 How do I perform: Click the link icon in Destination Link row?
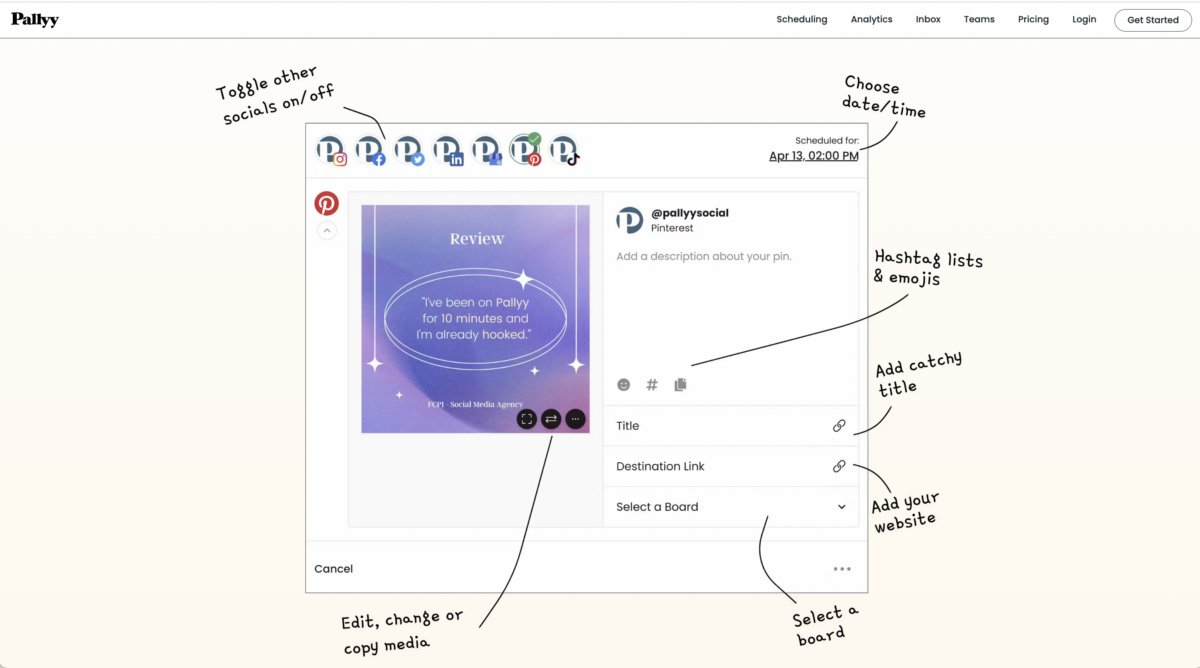click(839, 466)
